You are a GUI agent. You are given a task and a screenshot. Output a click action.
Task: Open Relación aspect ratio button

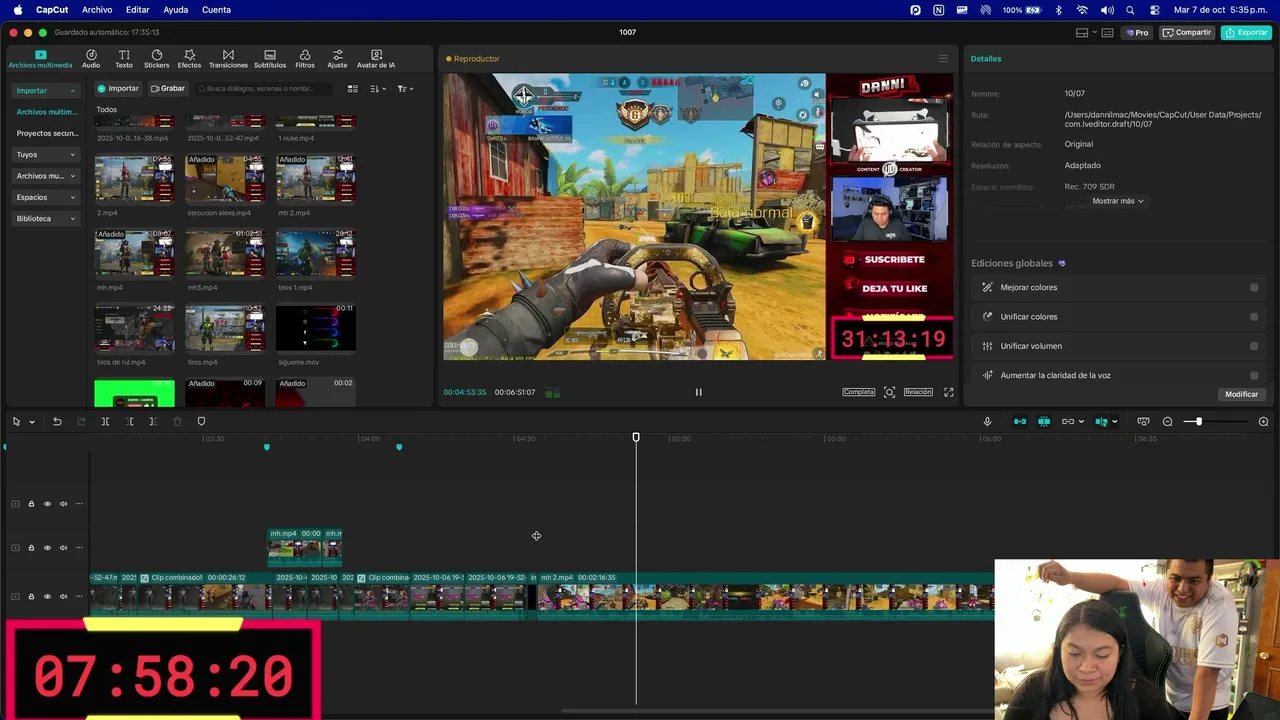[918, 392]
